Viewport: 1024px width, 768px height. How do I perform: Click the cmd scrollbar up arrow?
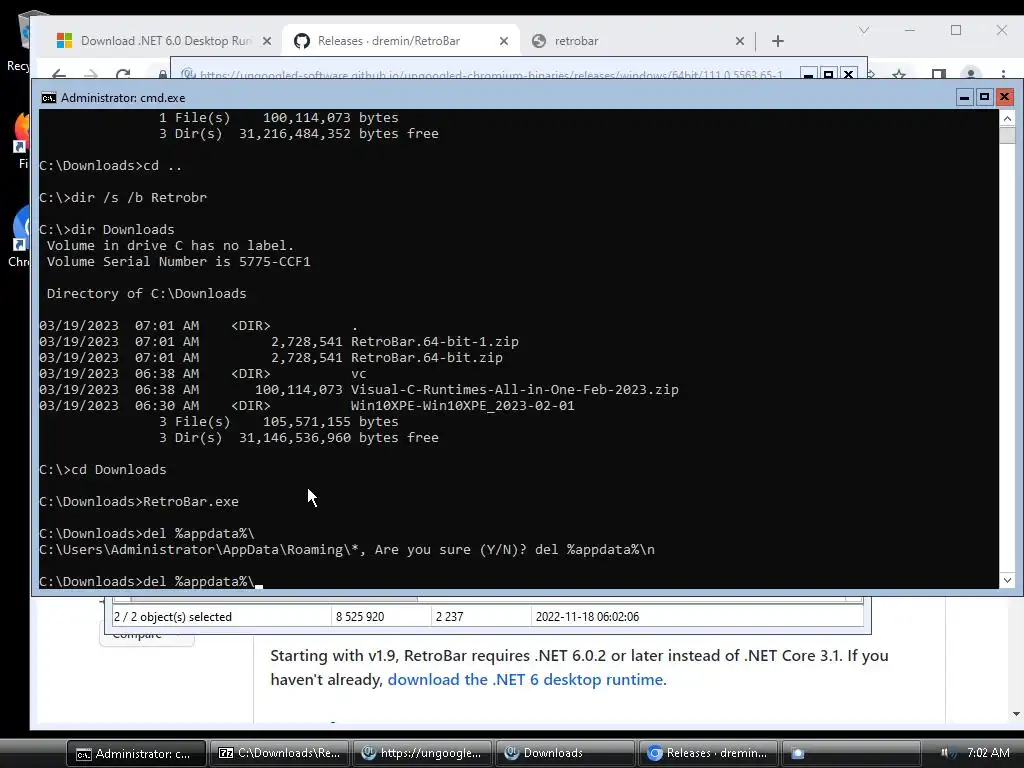(1007, 118)
